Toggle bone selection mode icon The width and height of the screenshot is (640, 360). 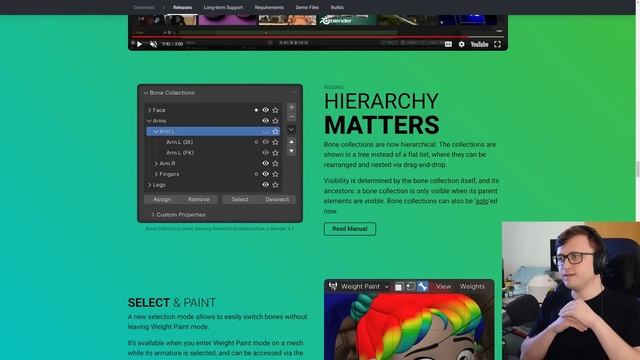pyautogui.click(x=422, y=287)
